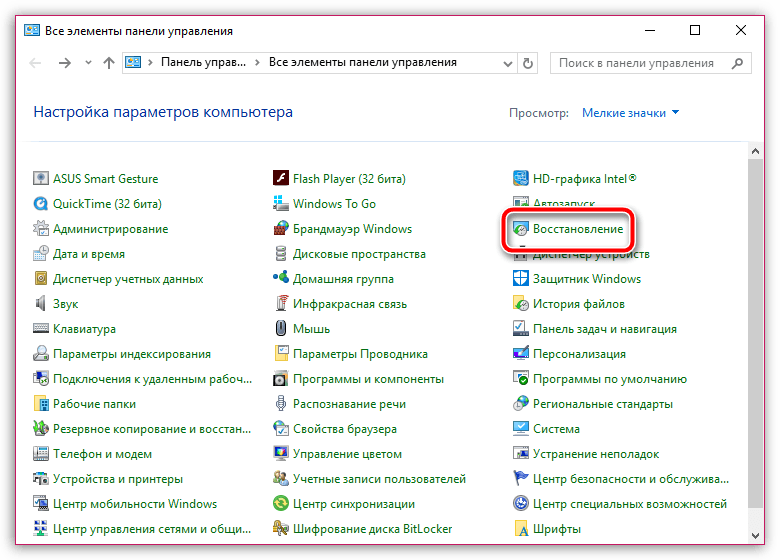
Task: Click the Параметры индексирования icon
Action: tap(40, 353)
